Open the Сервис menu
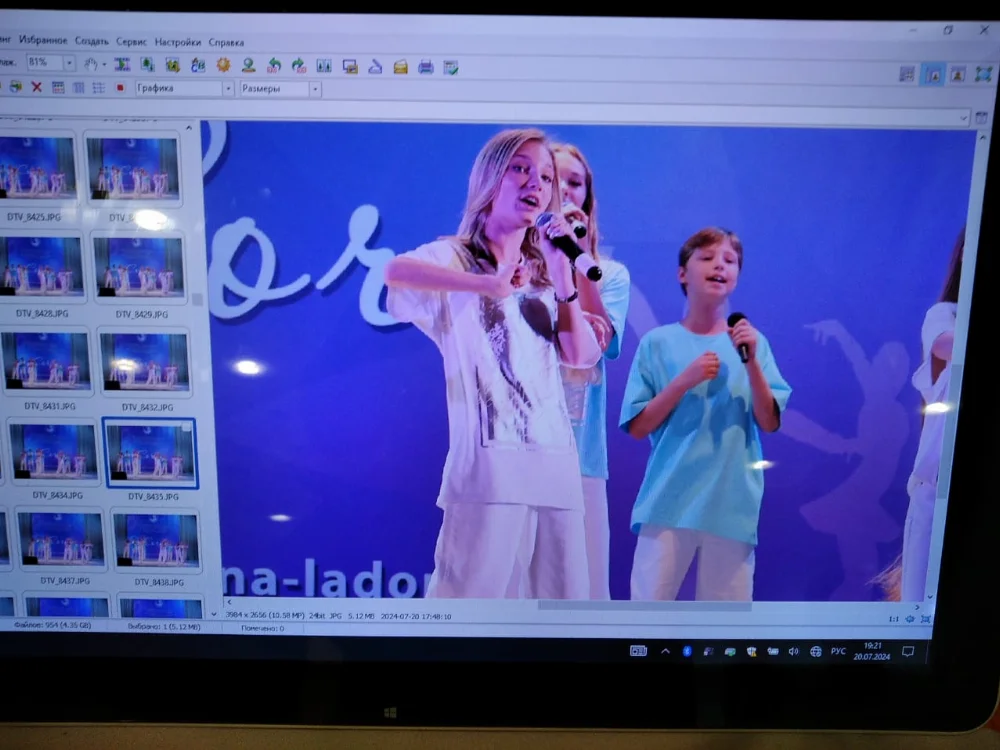 click(x=131, y=42)
